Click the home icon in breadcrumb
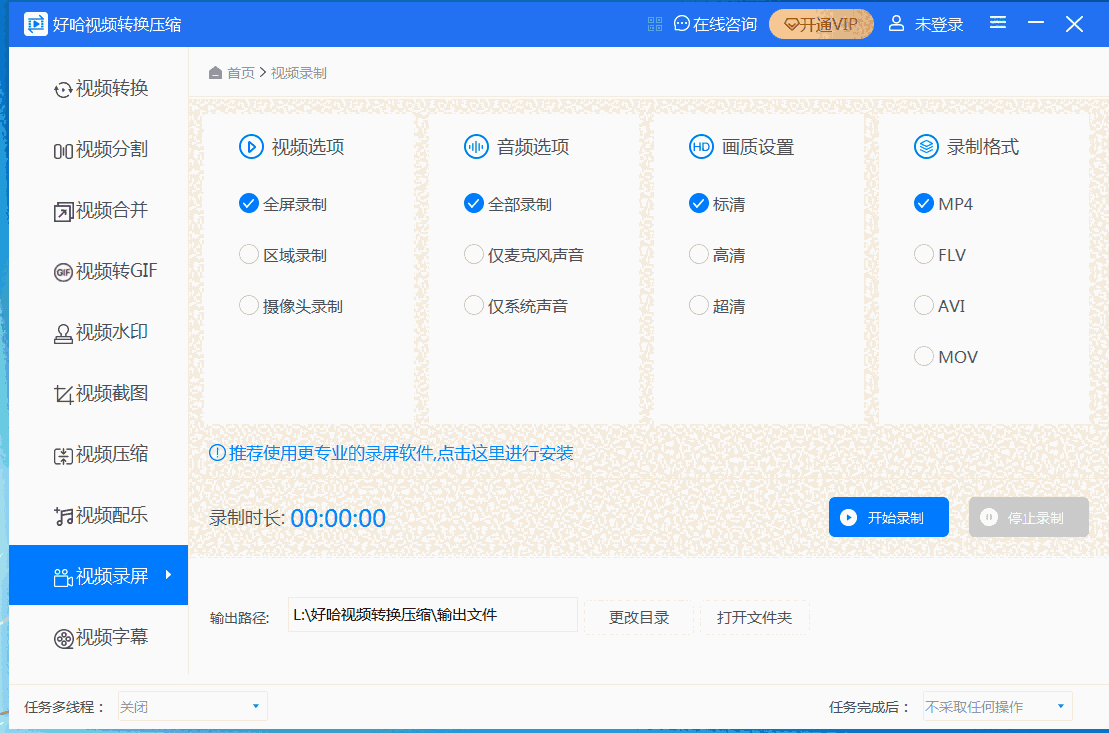Screen dimensions: 1109x733 (x=215, y=73)
